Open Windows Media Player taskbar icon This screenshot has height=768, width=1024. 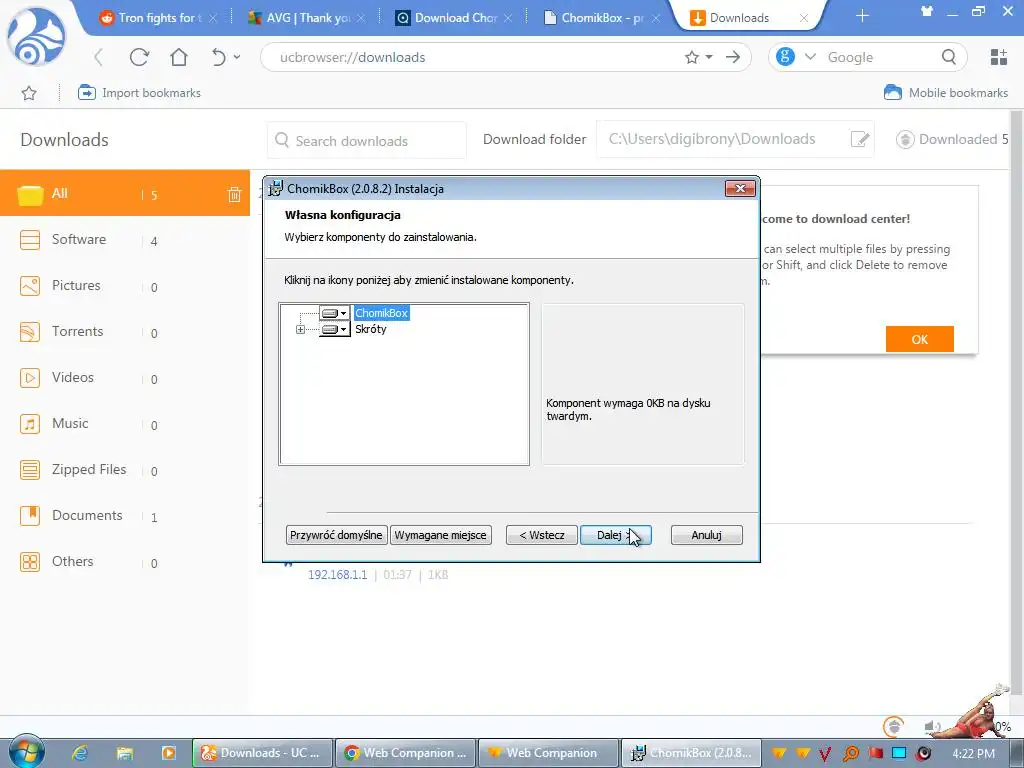point(168,753)
